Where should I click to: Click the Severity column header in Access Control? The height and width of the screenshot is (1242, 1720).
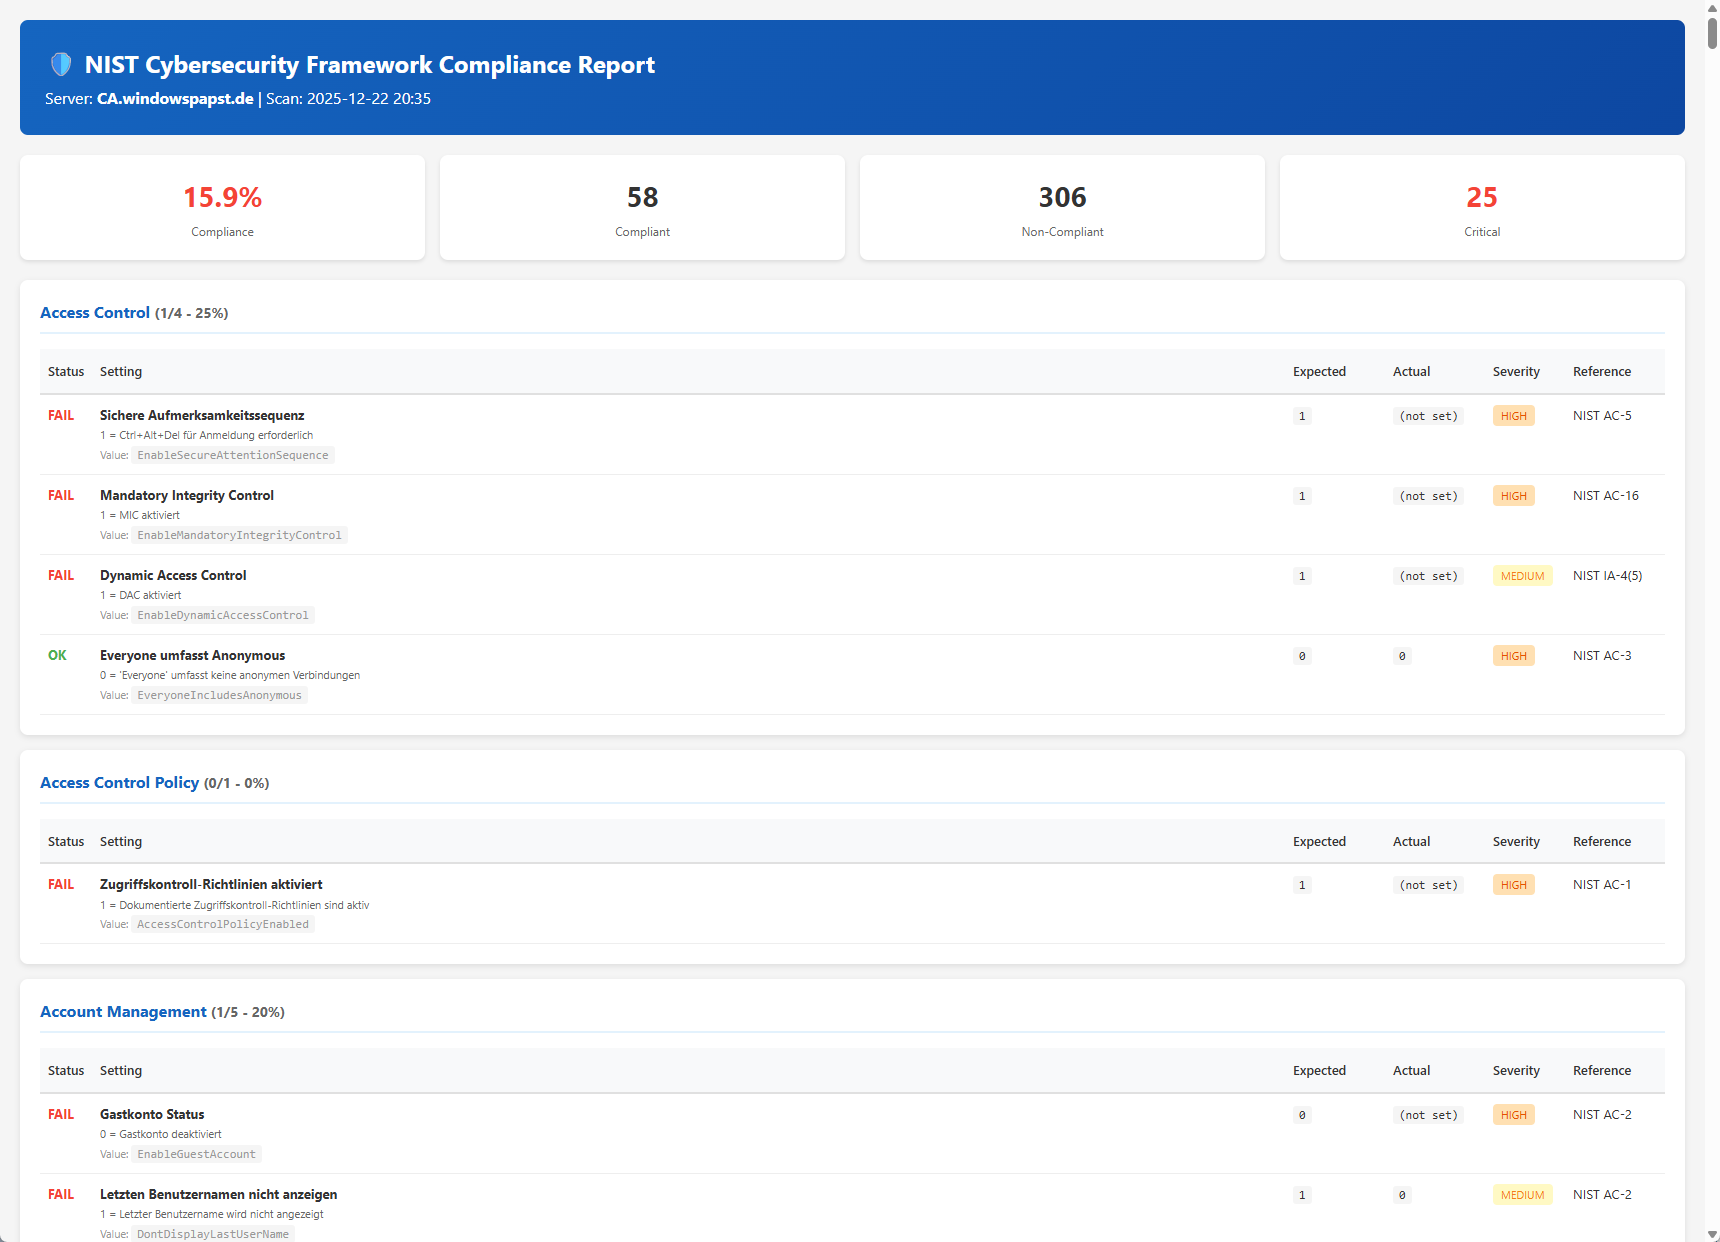pos(1516,372)
